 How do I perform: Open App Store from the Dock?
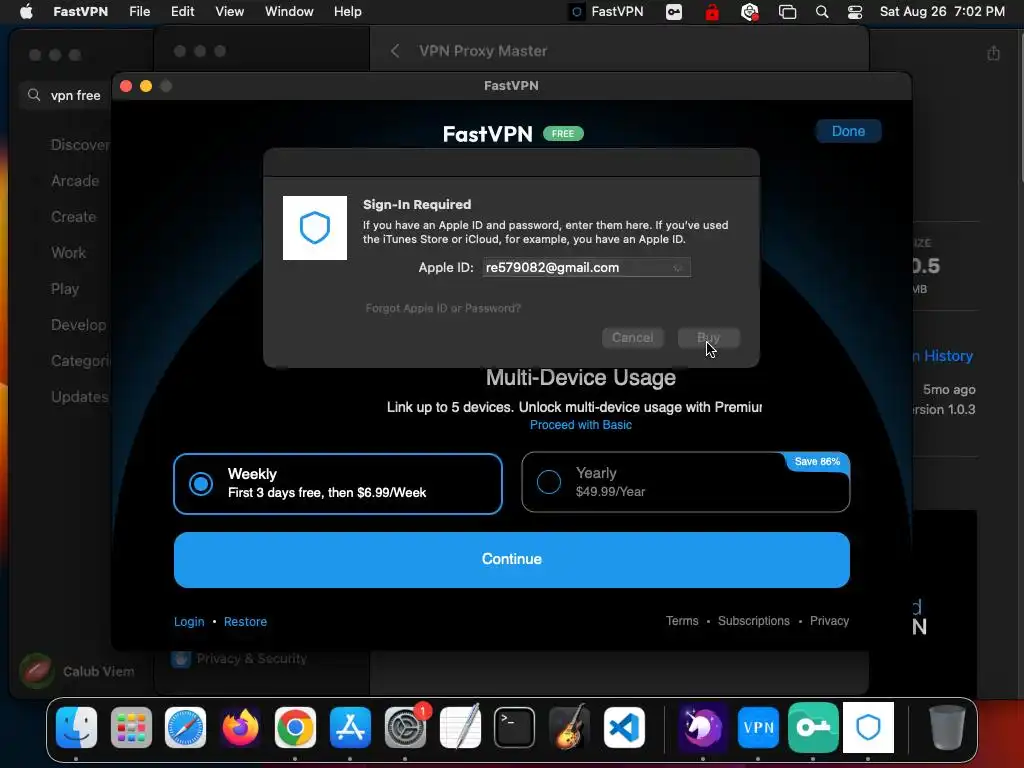point(350,728)
